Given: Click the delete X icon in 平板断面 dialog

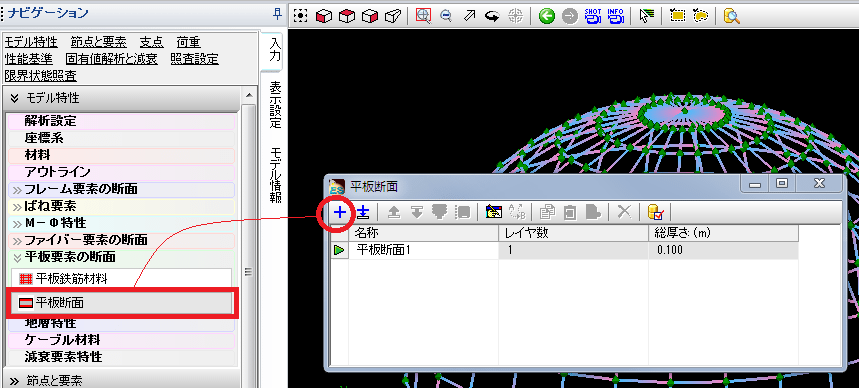Looking at the screenshot, I should [624, 212].
